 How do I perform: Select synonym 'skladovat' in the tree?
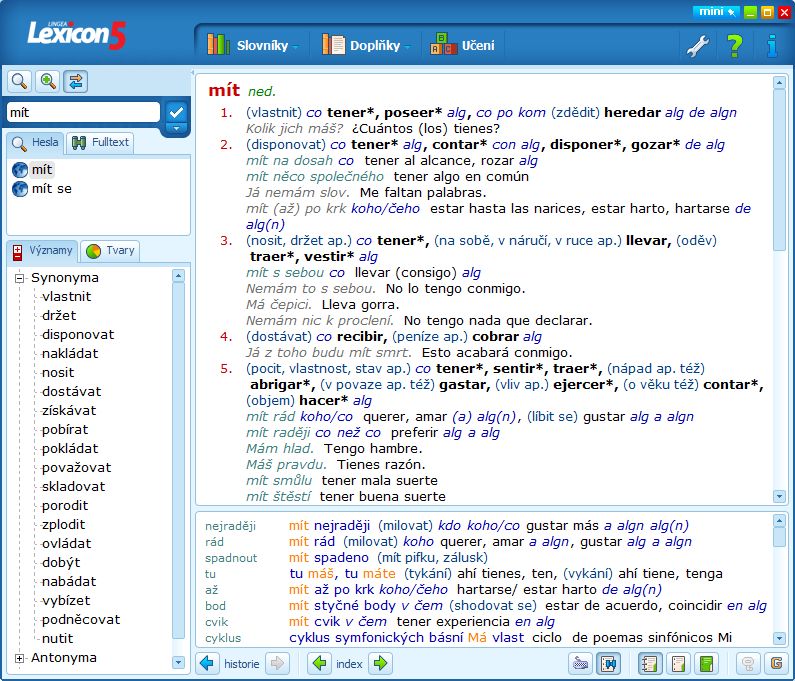point(74,487)
